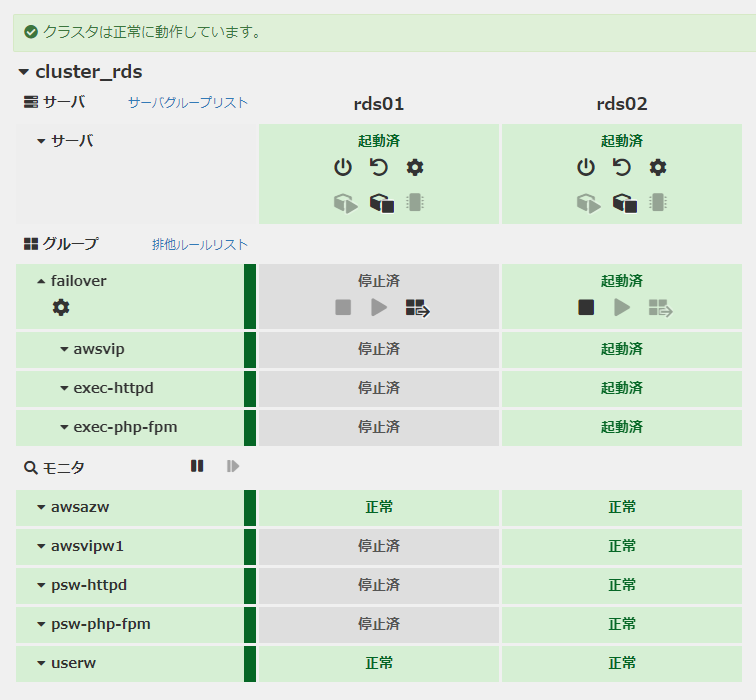The height and width of the screenshot is (700, 756).
Task: Expand the psw-httpd monitor row
Action: click(41, 585)
